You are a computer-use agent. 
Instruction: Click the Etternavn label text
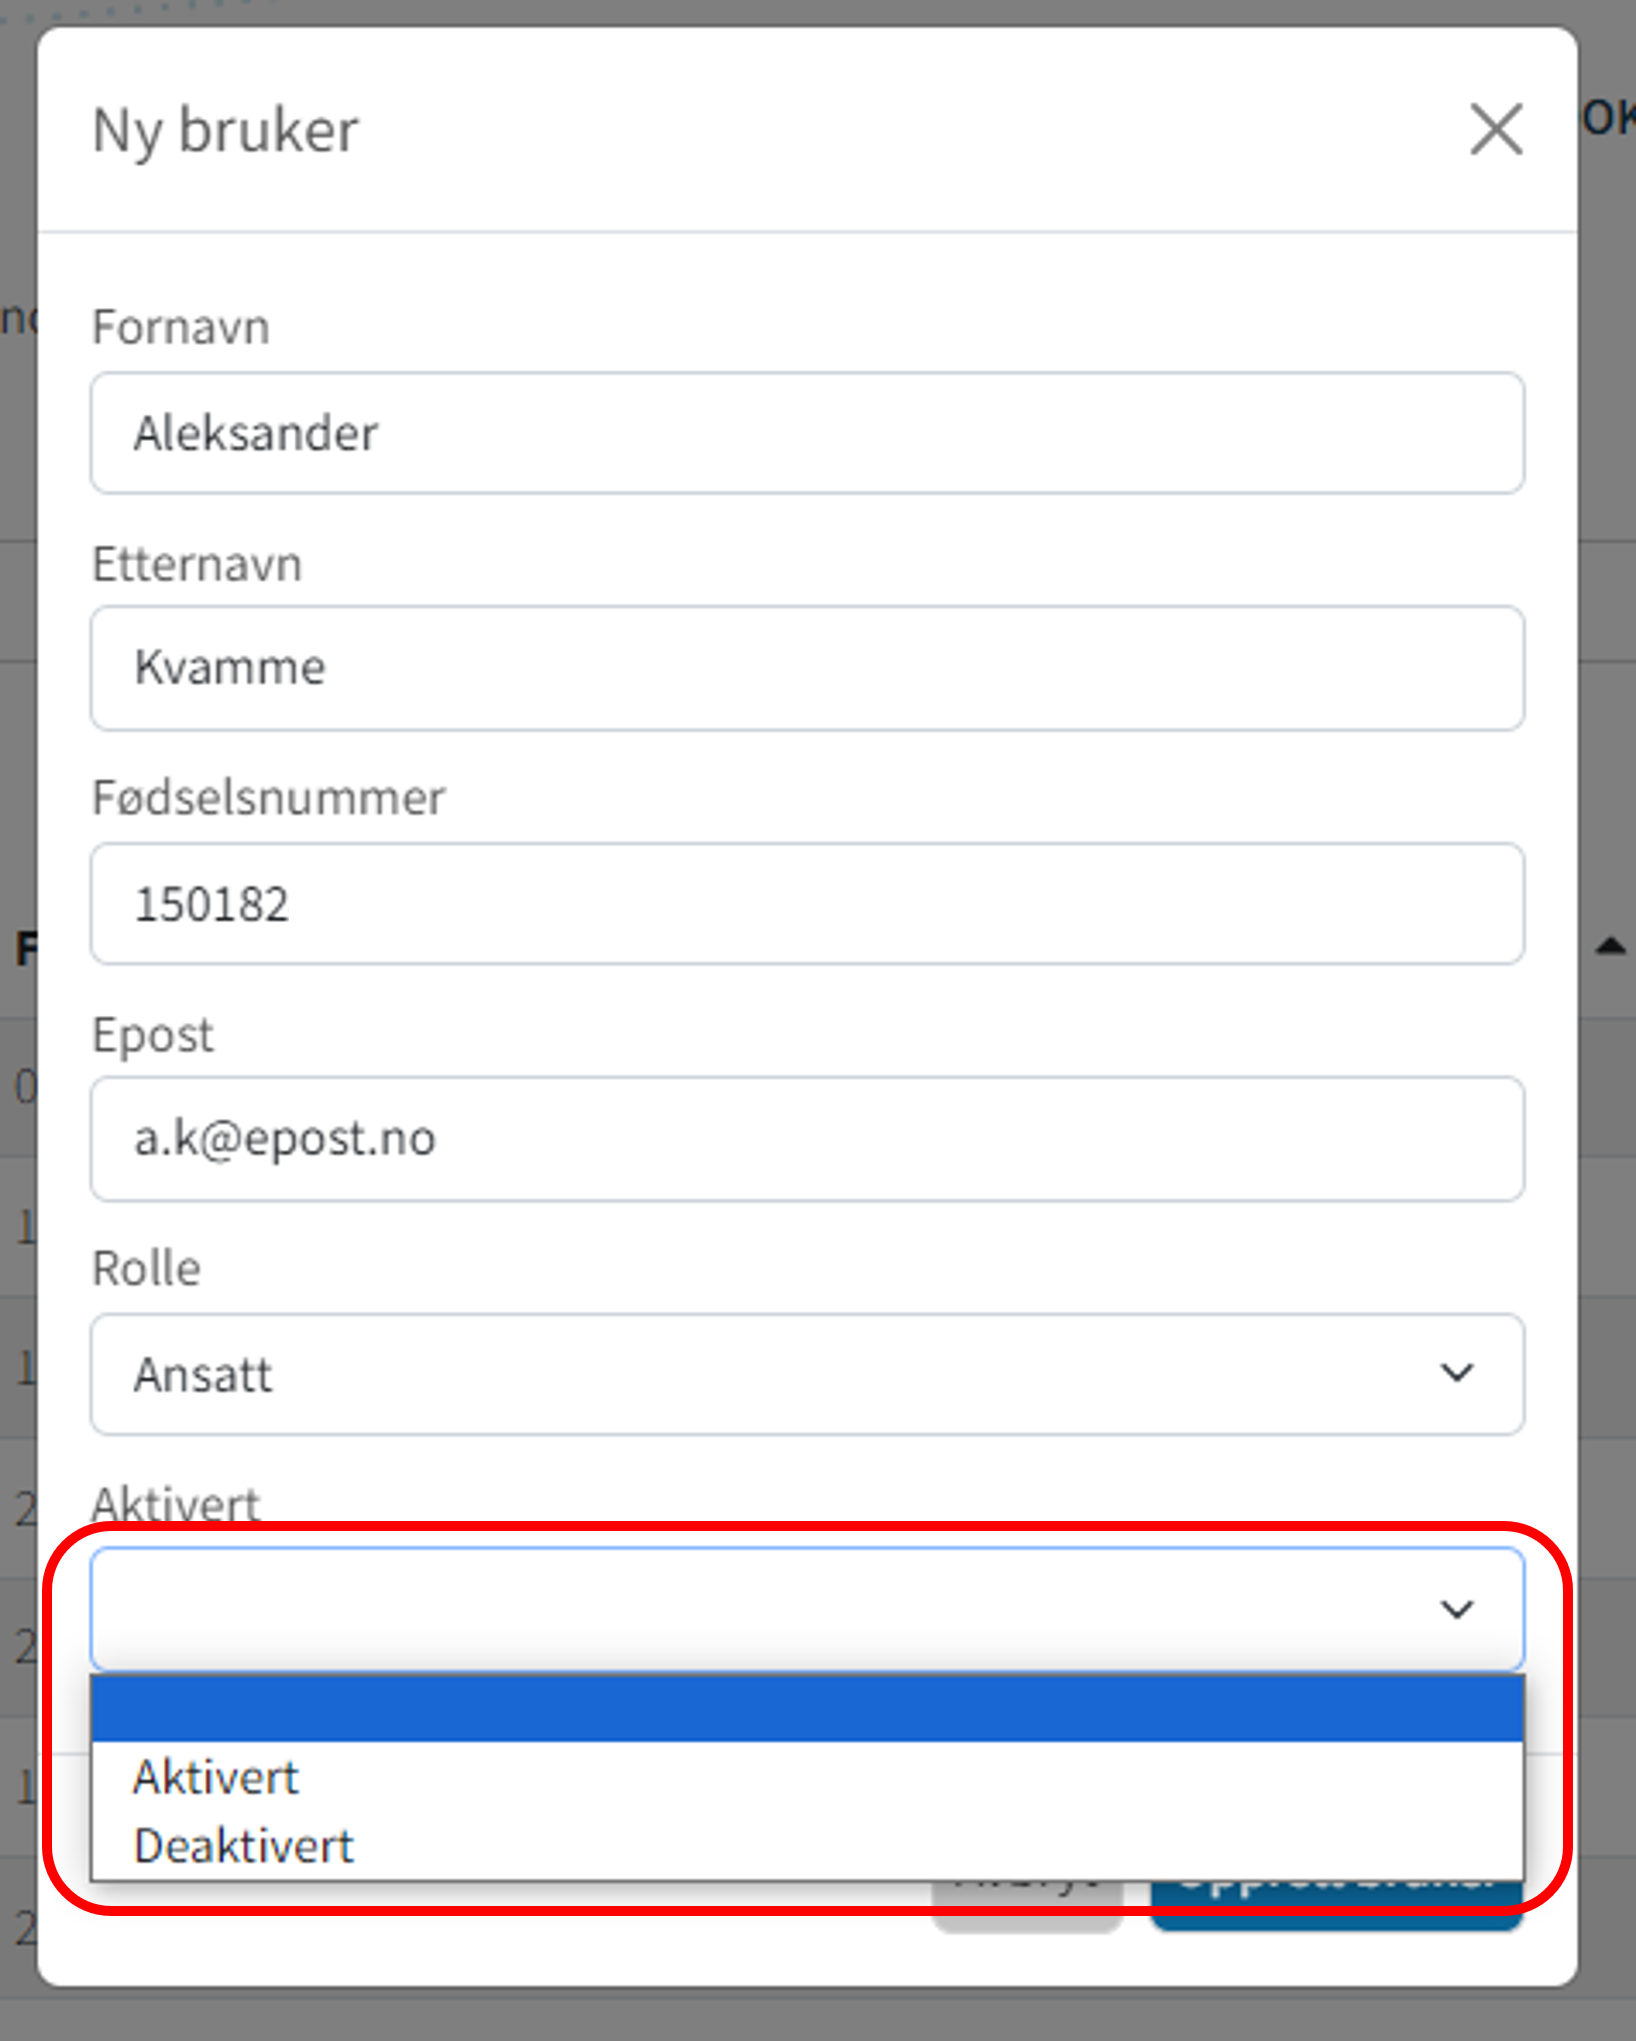197,564
